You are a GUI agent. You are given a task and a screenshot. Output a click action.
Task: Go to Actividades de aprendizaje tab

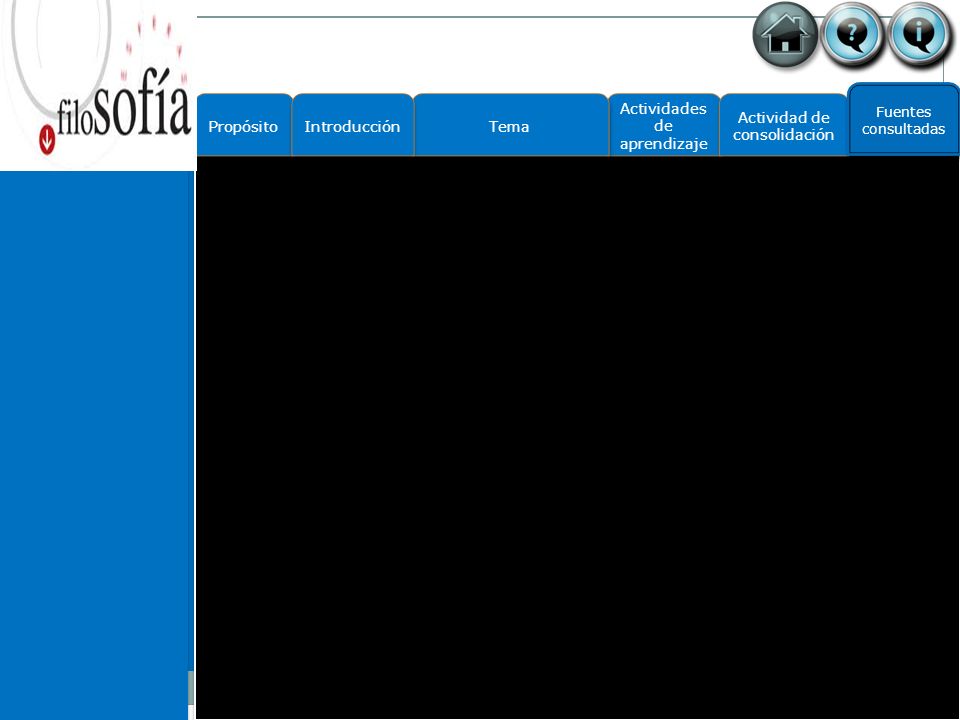point(664,126)
